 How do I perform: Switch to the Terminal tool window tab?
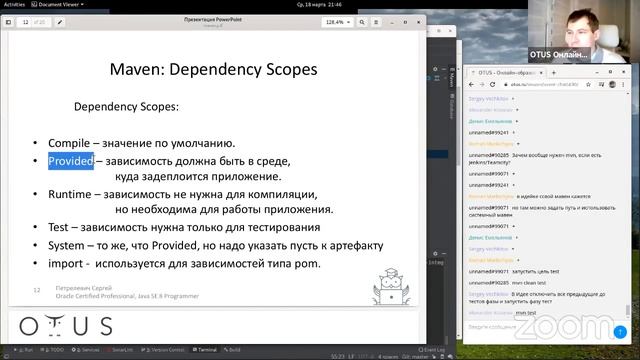(204, 350)
